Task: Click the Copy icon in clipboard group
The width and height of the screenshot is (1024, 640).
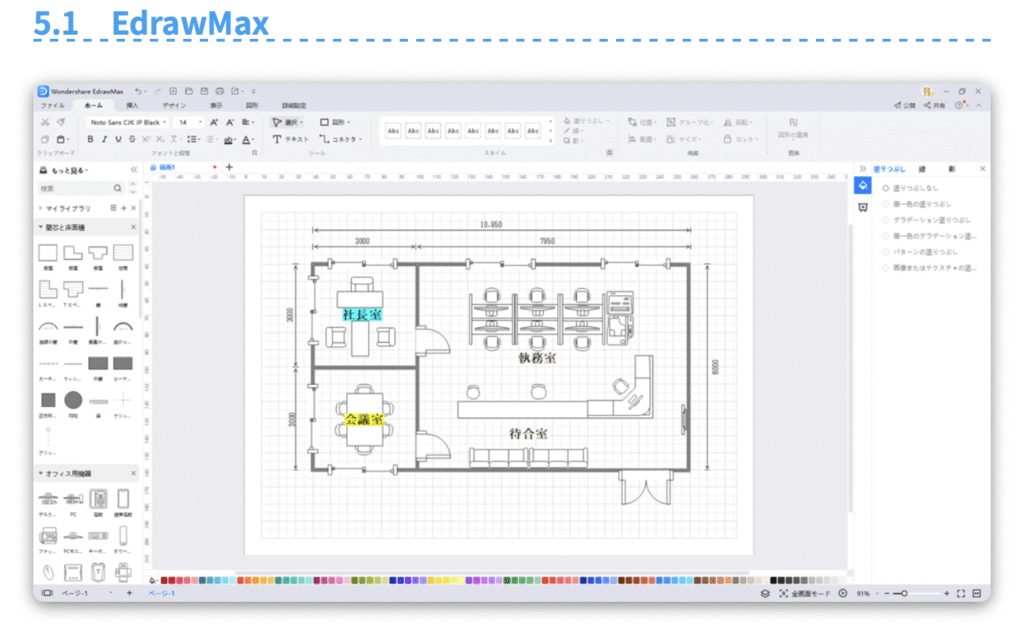Action: (45, 139)
